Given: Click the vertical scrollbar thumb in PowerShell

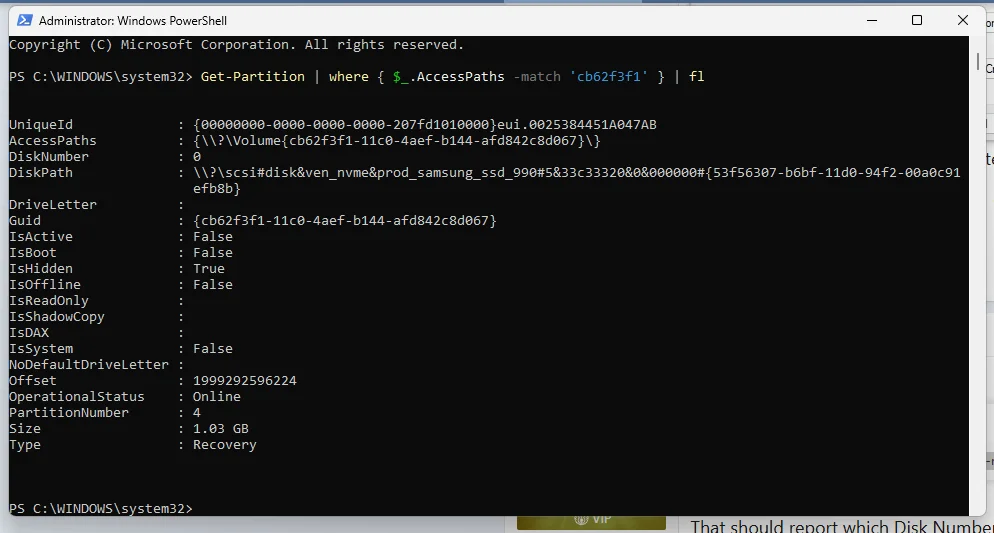Looking at the screenshot, I should 978,61.
